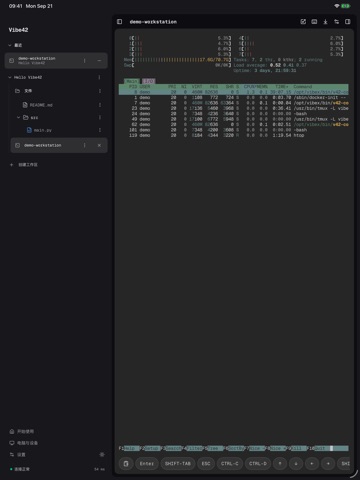360x480 pixels.
Task: Click the Wi-Fi icon in the status bar
Action: point(337,6)
